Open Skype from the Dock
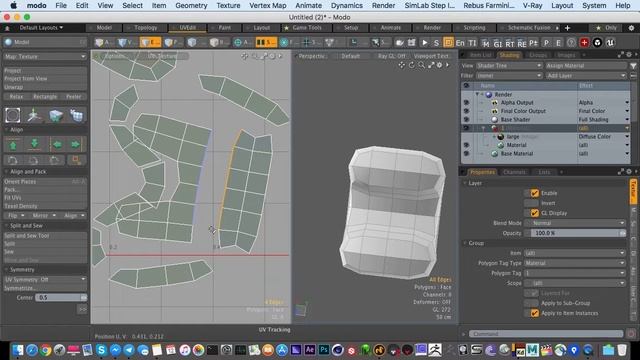 [101, 350]
